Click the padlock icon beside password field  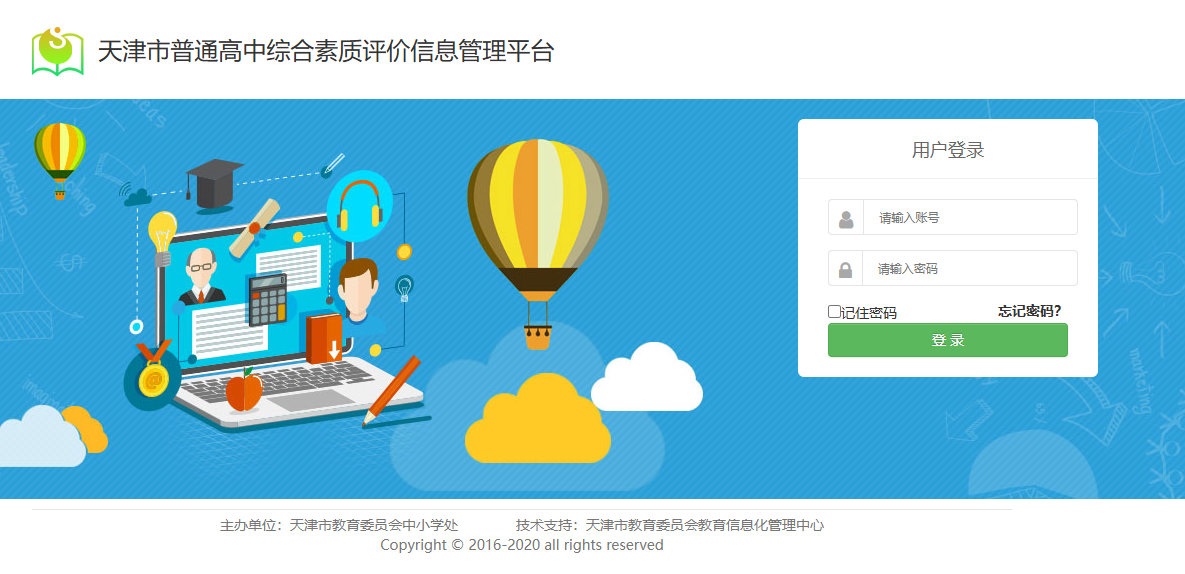pyautogui.click(x=846, y=269)
